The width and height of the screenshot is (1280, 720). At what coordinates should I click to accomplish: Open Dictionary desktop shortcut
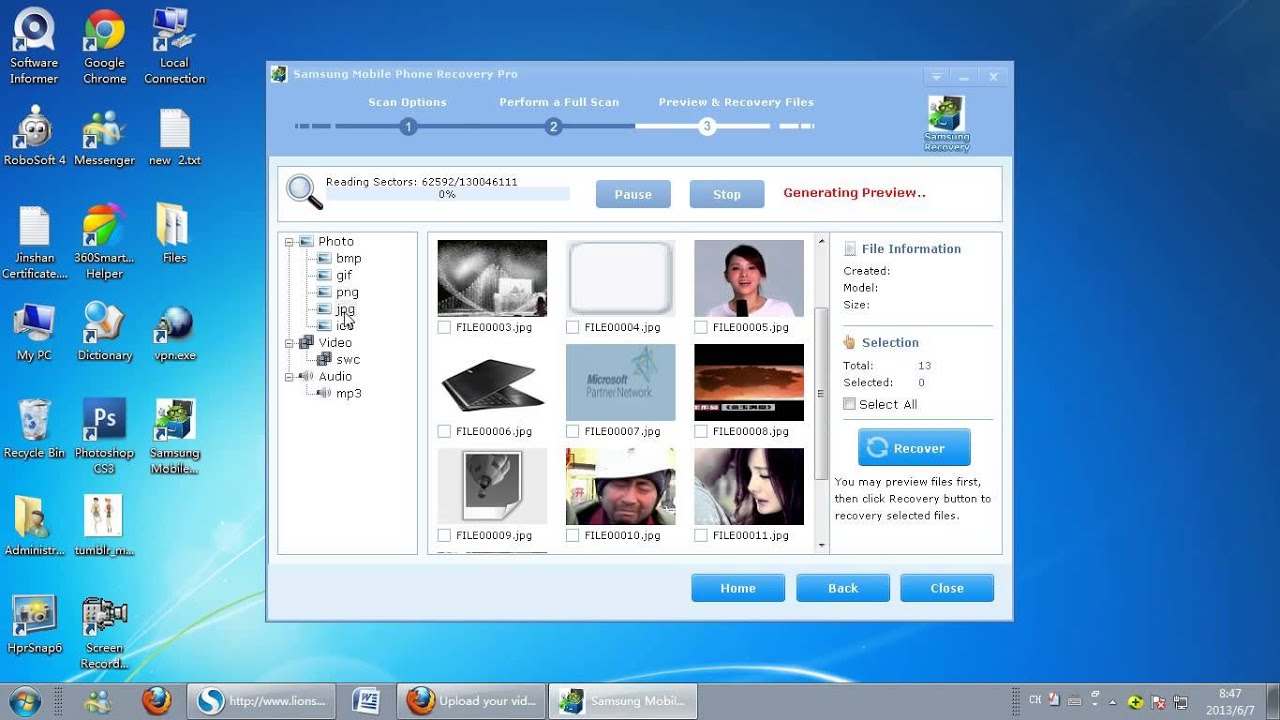coord(104,332)
